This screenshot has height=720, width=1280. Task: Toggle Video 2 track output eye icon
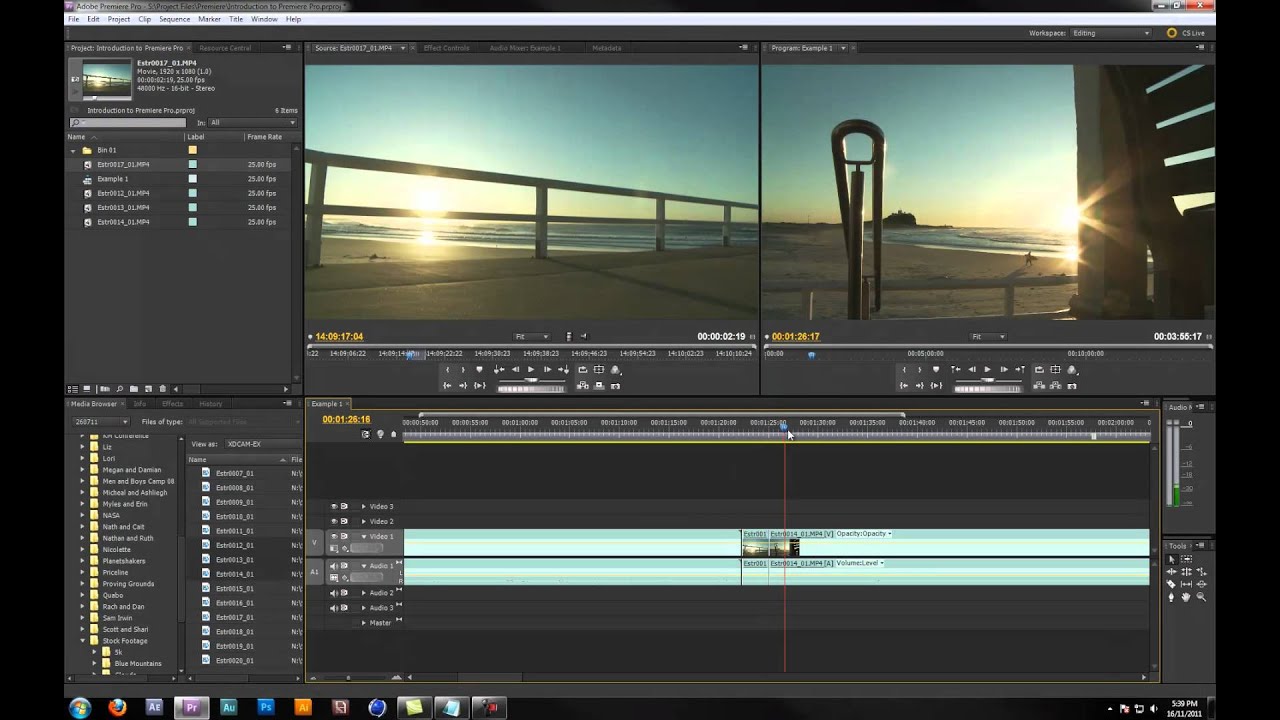click(x=334, y=521)
